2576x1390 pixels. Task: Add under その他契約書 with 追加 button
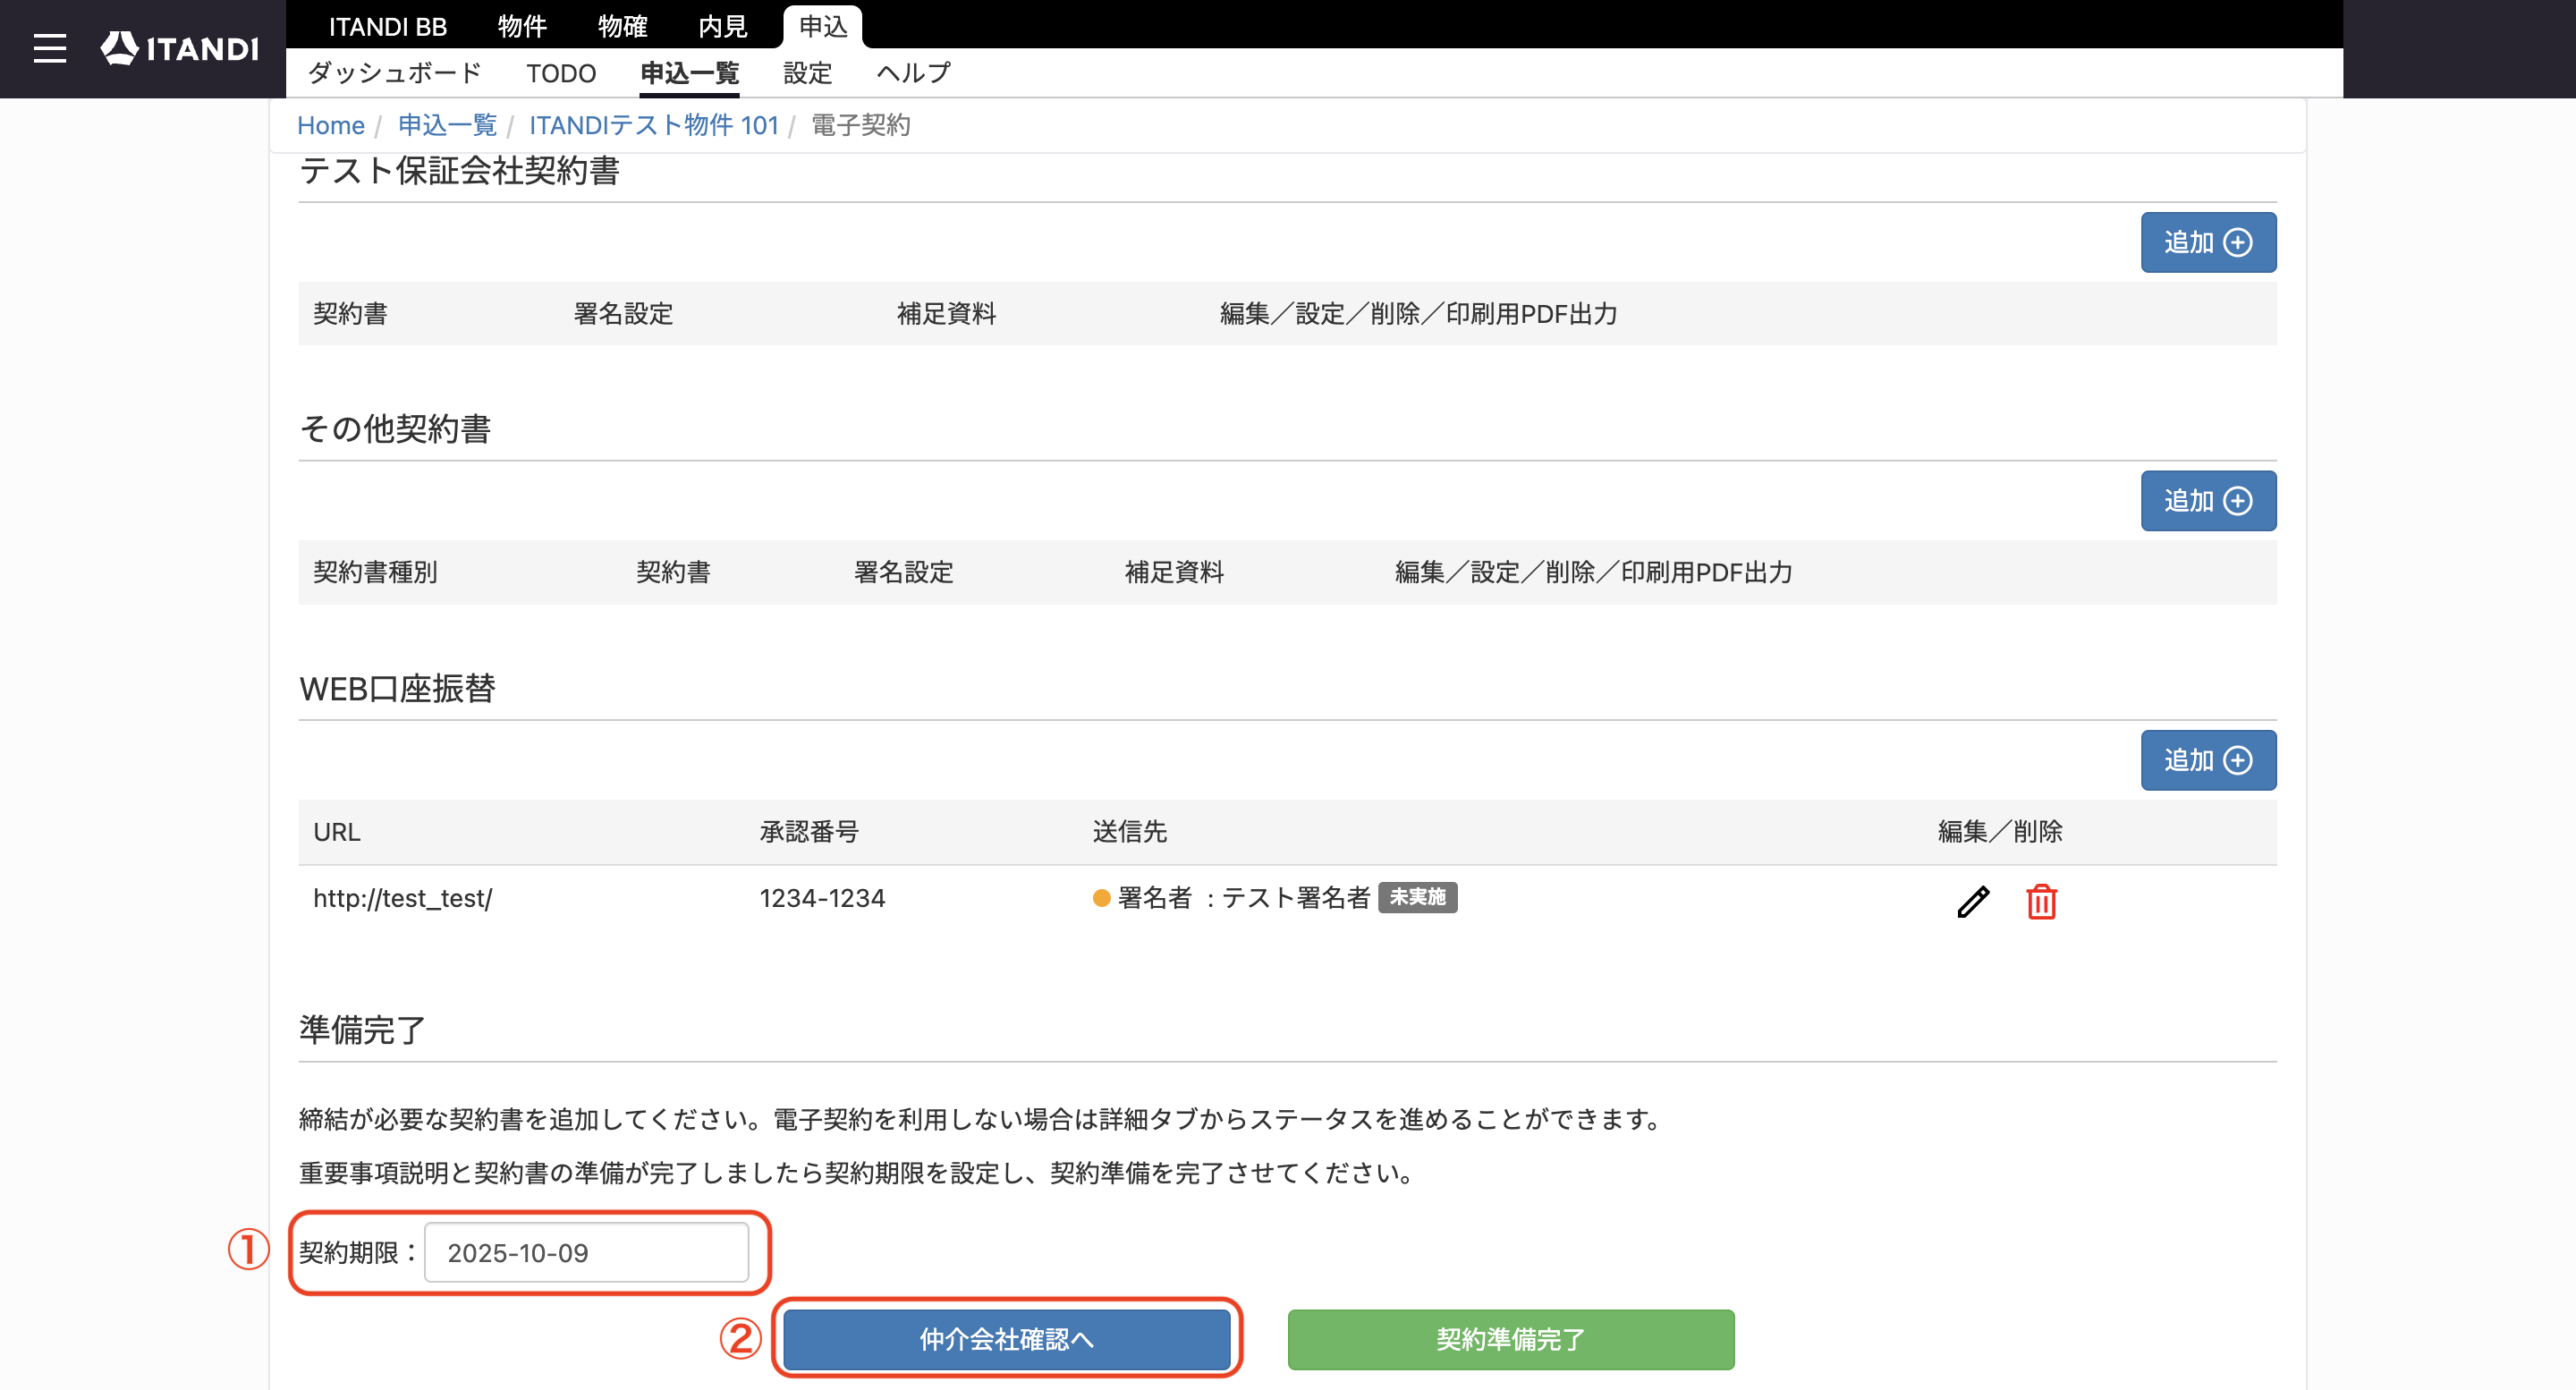pos(2208,501)
